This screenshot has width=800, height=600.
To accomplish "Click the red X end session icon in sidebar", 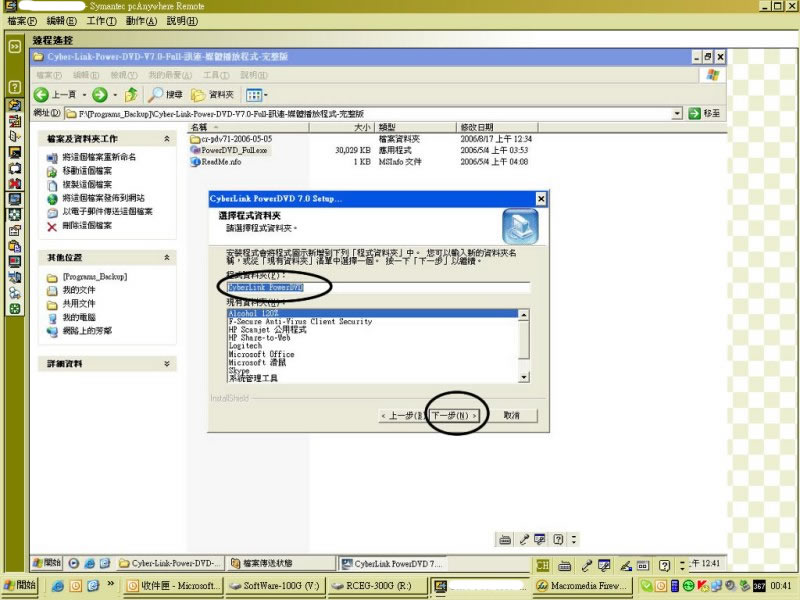I will (15, 184).
